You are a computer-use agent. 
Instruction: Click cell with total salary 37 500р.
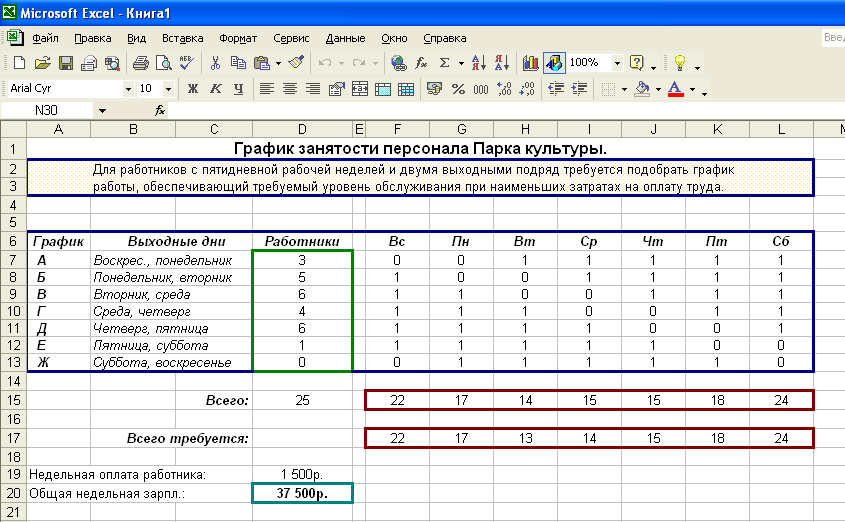[303, 493]
